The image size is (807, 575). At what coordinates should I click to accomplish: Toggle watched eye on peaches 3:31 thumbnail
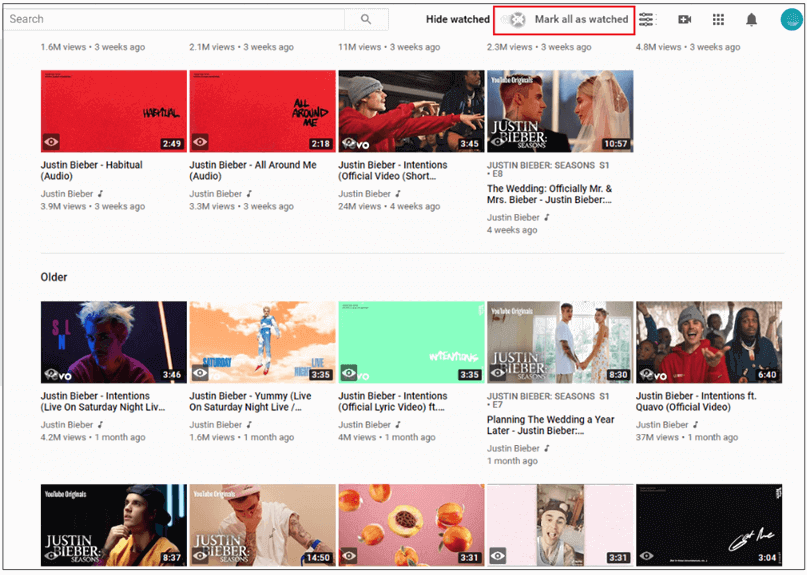349,555
